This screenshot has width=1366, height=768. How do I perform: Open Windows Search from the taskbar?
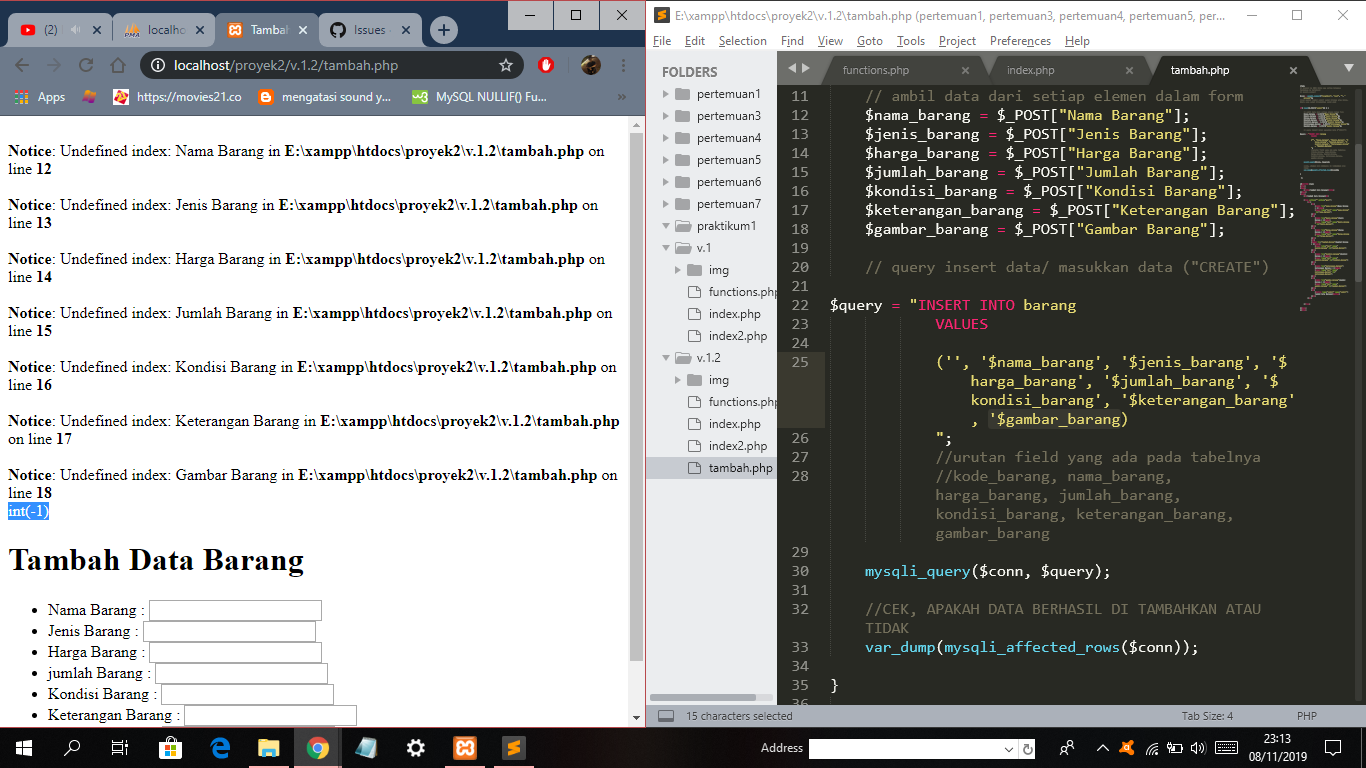(x=71, y=748)
